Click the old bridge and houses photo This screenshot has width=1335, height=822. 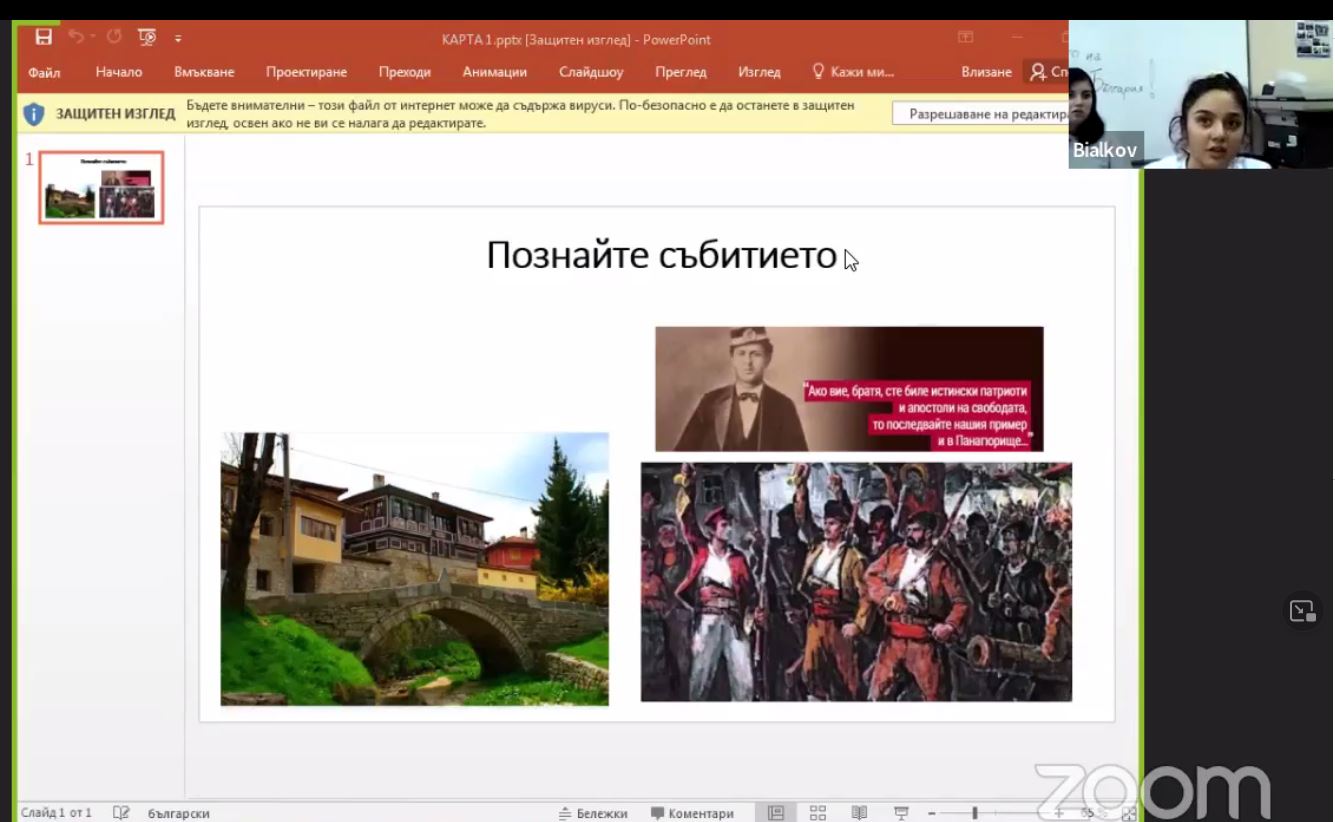pos(414,569)
